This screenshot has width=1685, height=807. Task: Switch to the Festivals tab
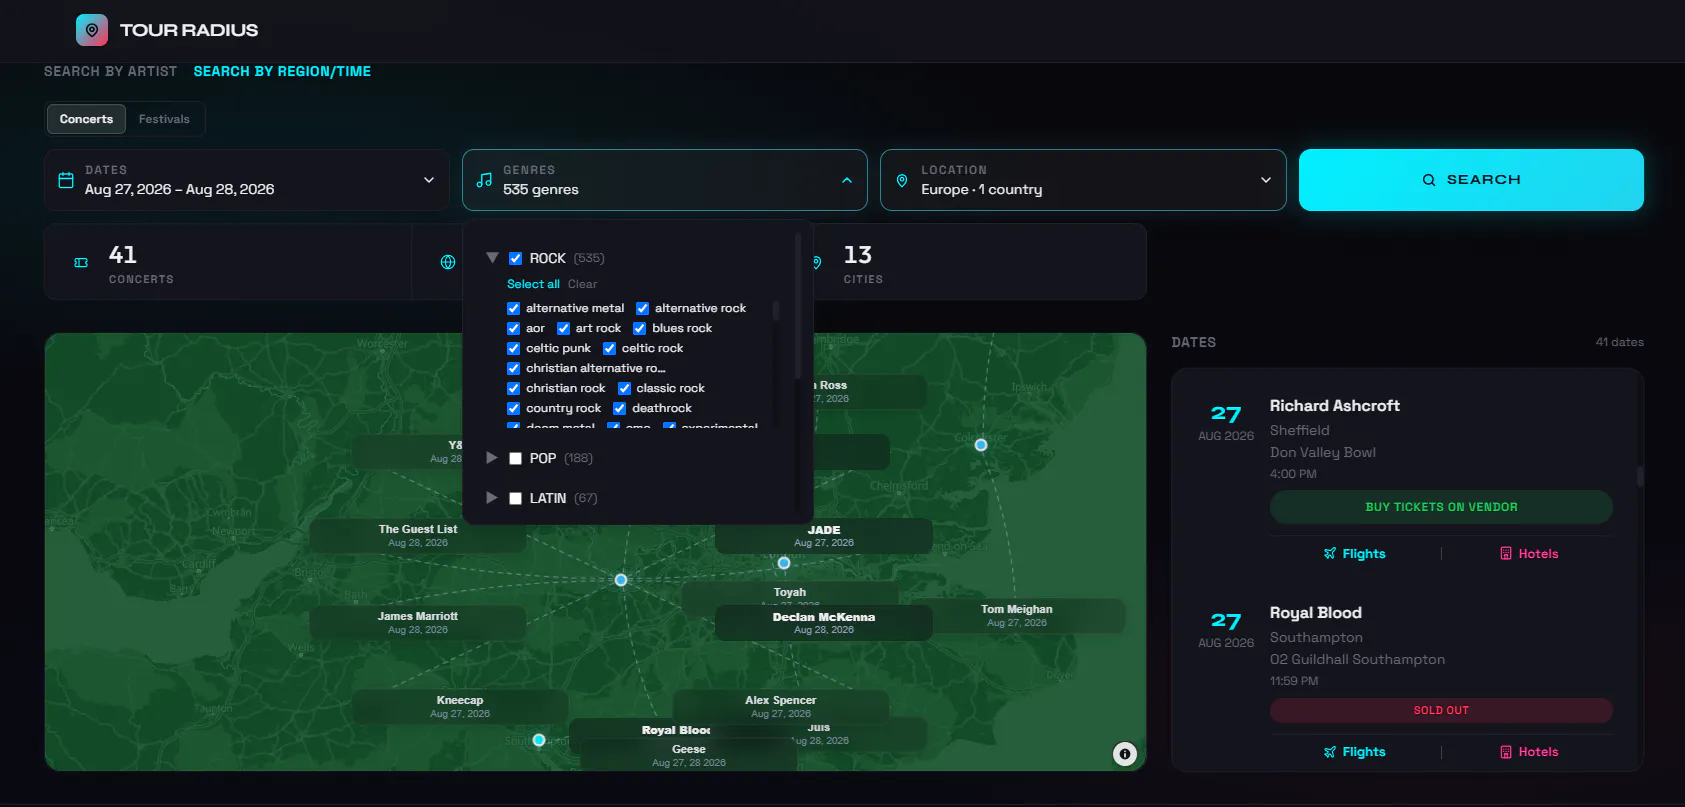coord(164,119)
